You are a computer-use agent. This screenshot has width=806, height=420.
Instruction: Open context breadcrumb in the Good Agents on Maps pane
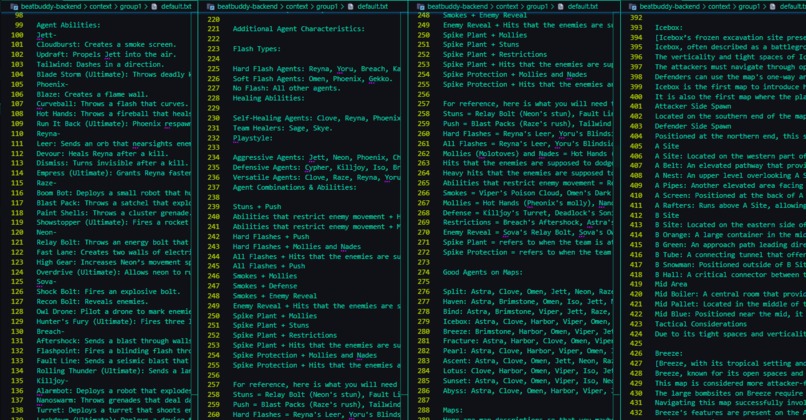coord(507,7)
